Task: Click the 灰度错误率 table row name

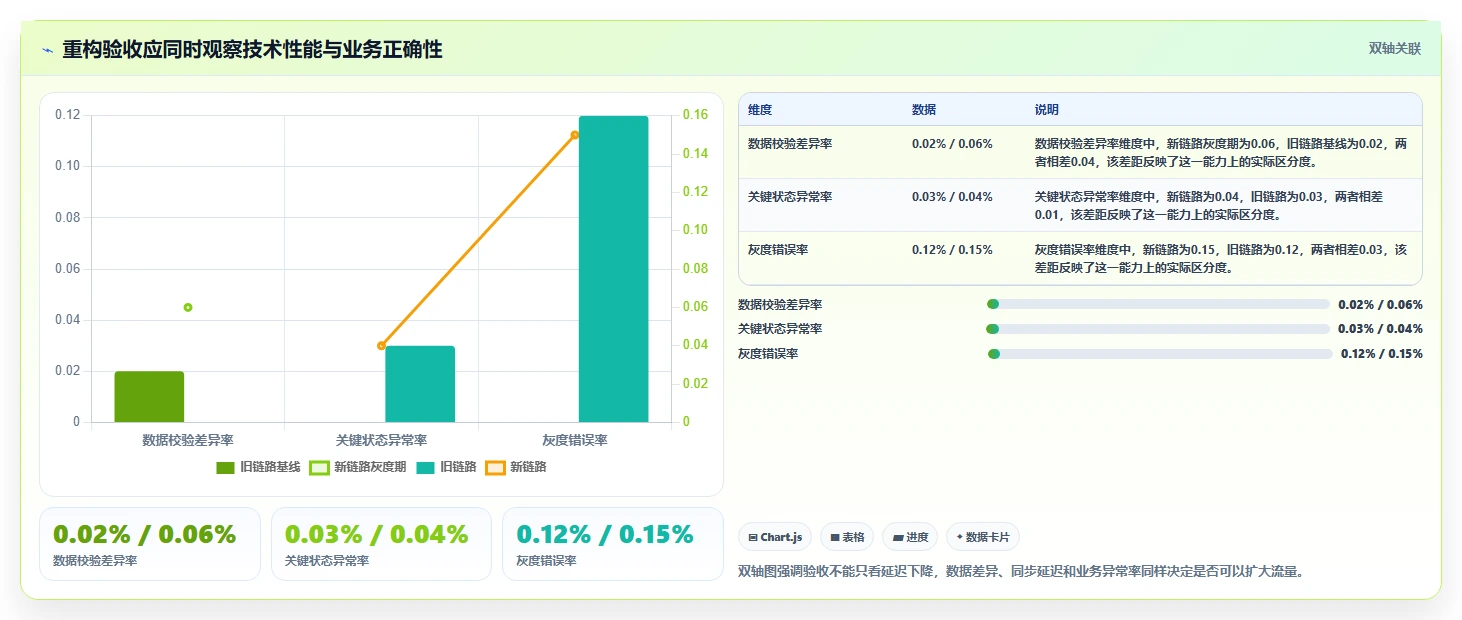Action: (x=778, y=250)
